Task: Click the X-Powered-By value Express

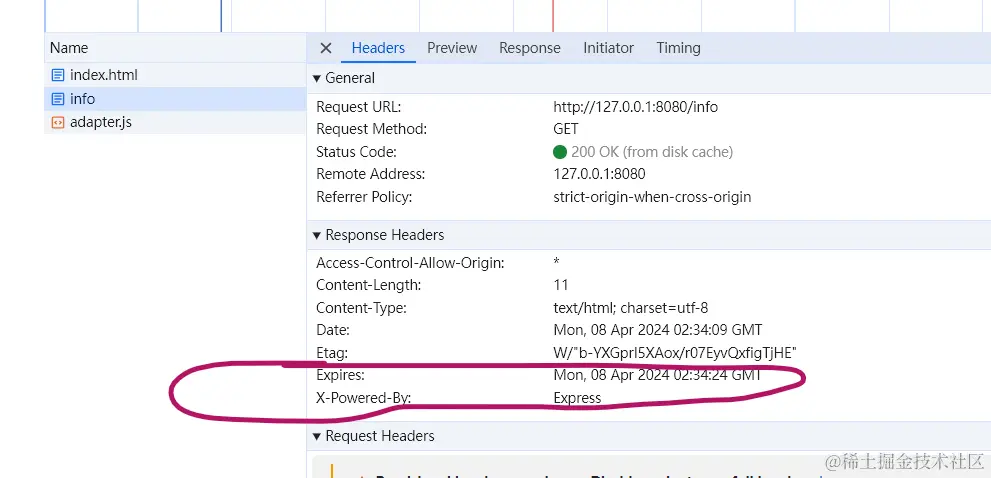Action: 577,398
